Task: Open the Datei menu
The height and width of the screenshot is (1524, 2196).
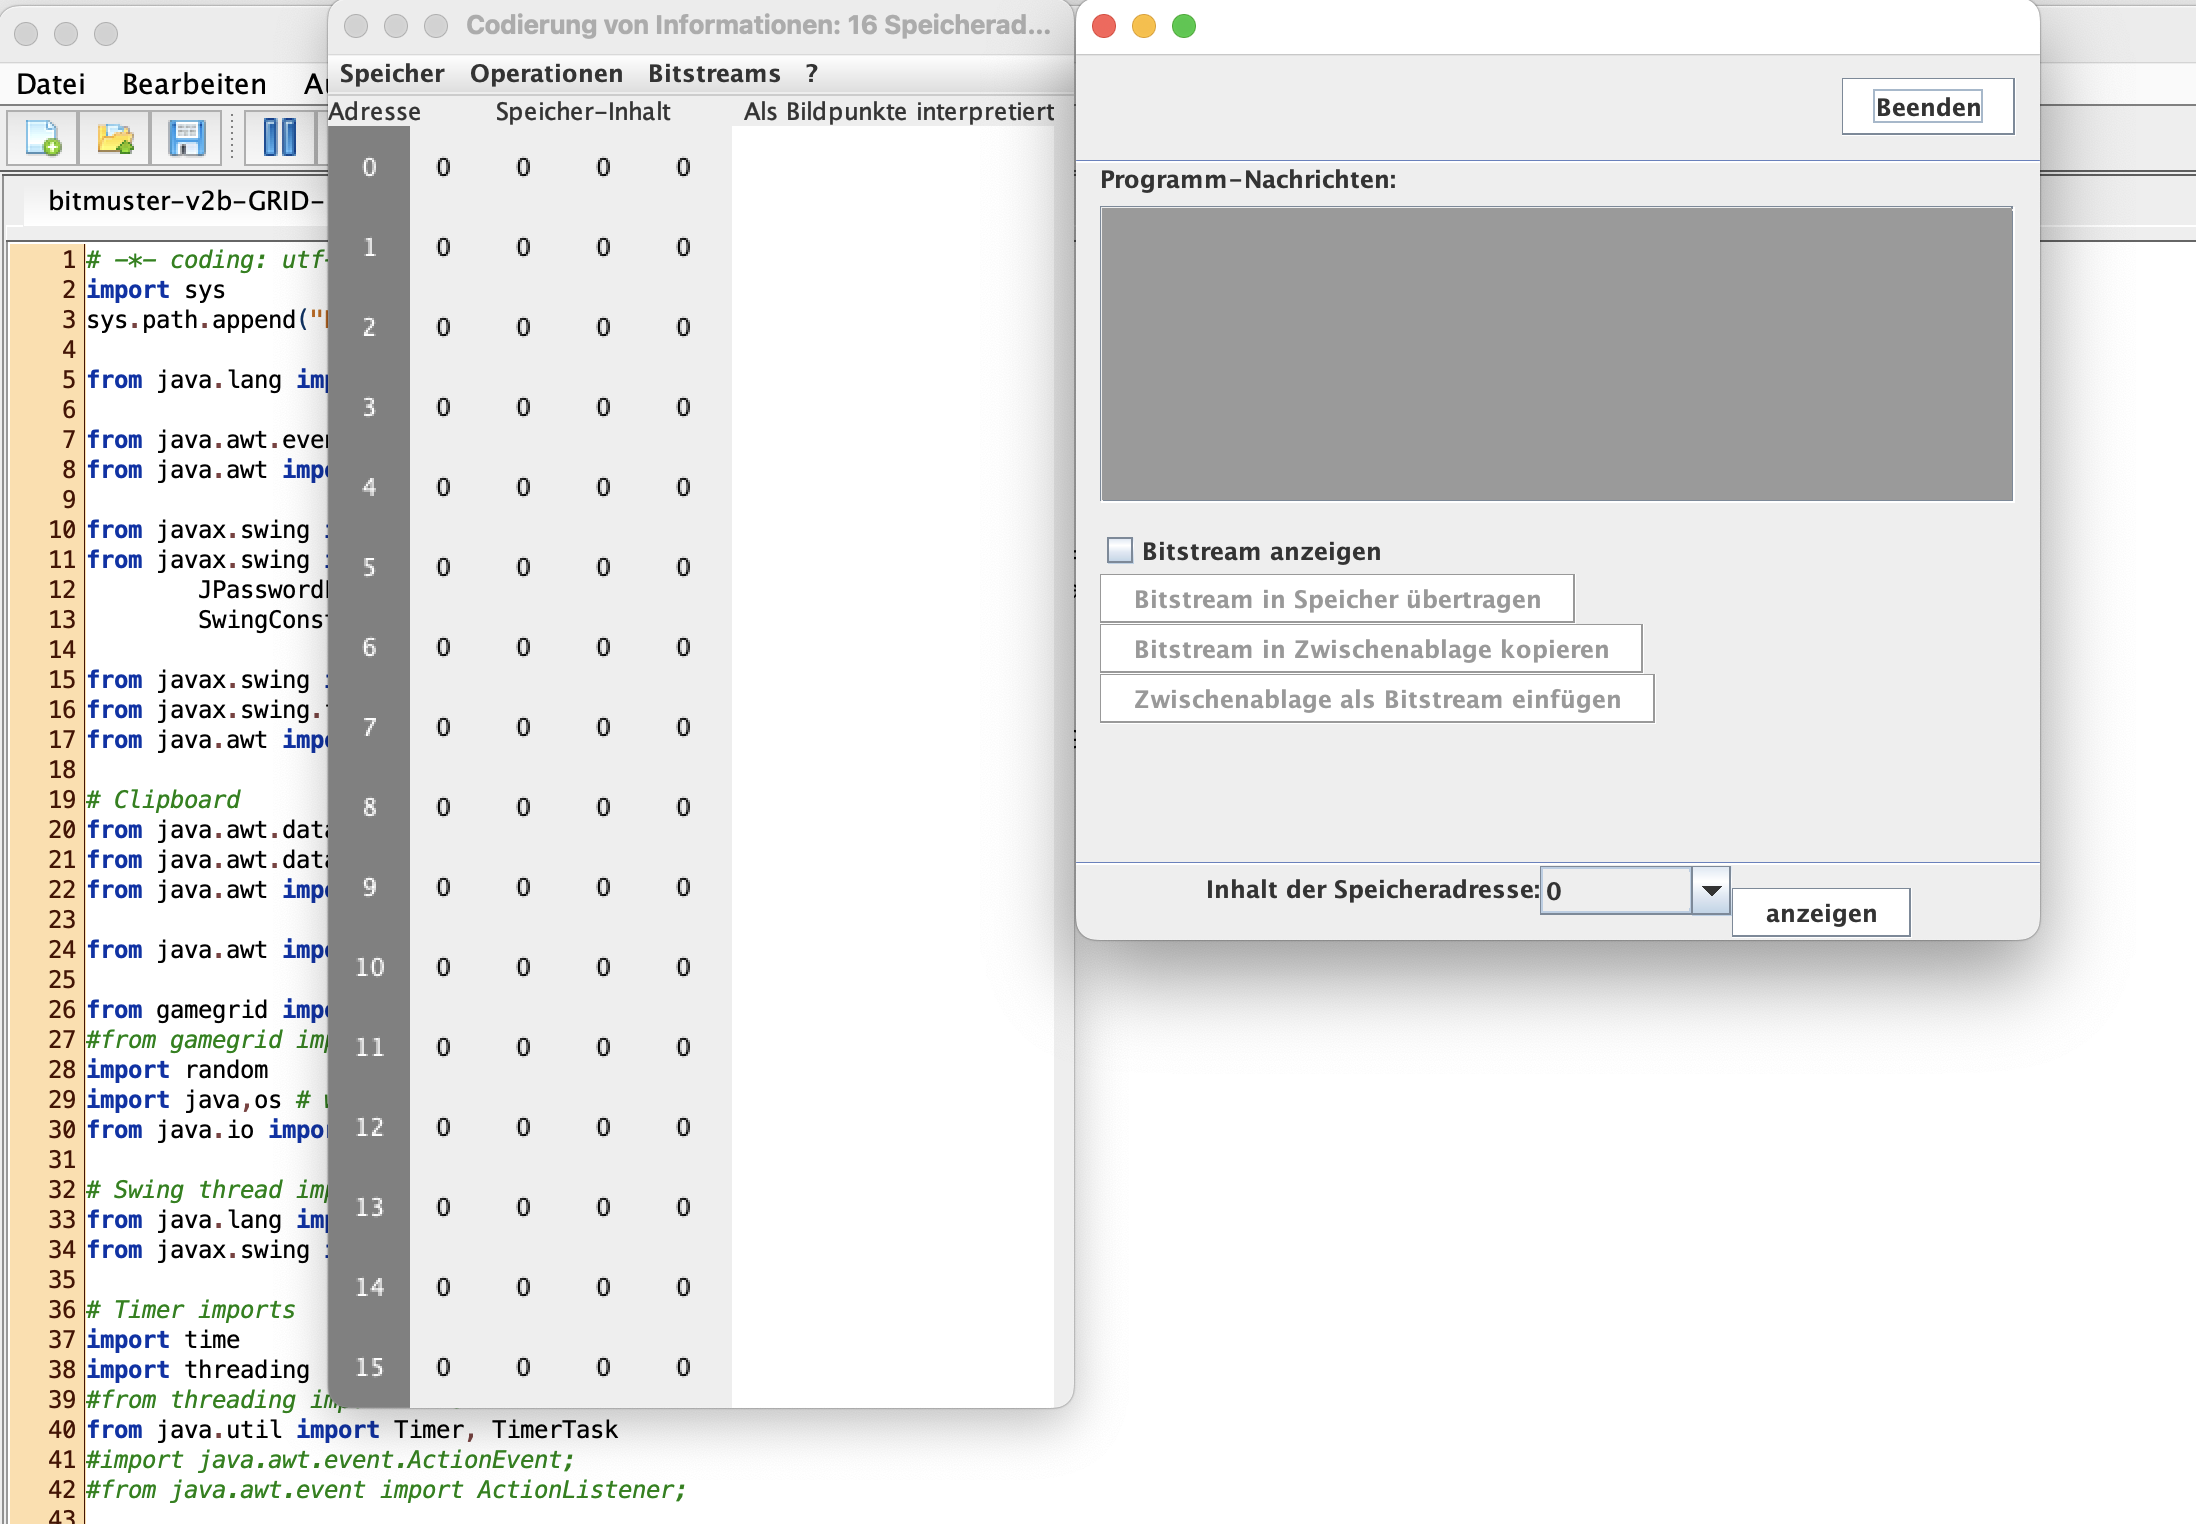Action: click(51, 84)
